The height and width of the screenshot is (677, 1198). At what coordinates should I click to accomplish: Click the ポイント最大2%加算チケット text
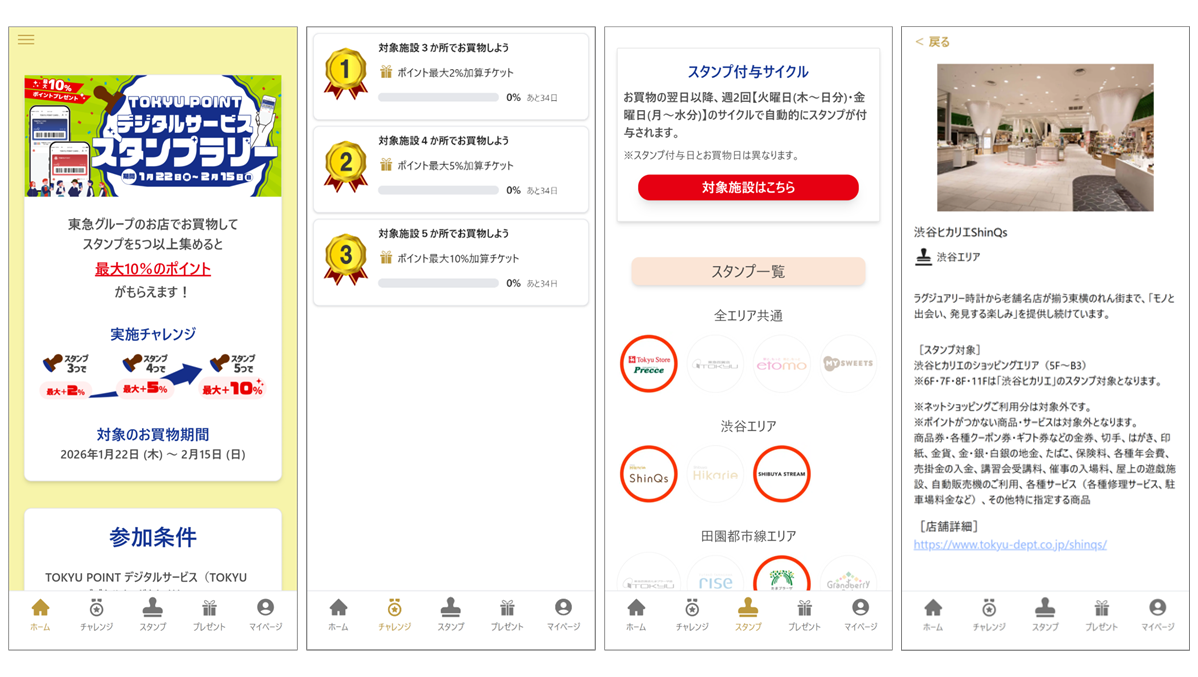point(455,73)
